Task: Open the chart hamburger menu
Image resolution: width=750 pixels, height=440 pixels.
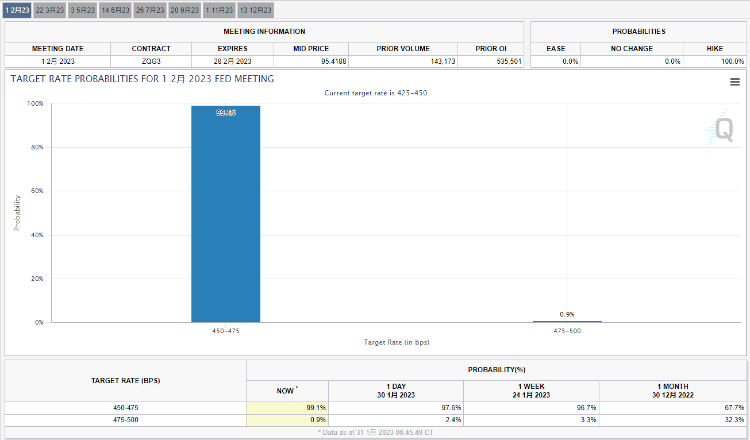Action: click(x=735, y=82)
